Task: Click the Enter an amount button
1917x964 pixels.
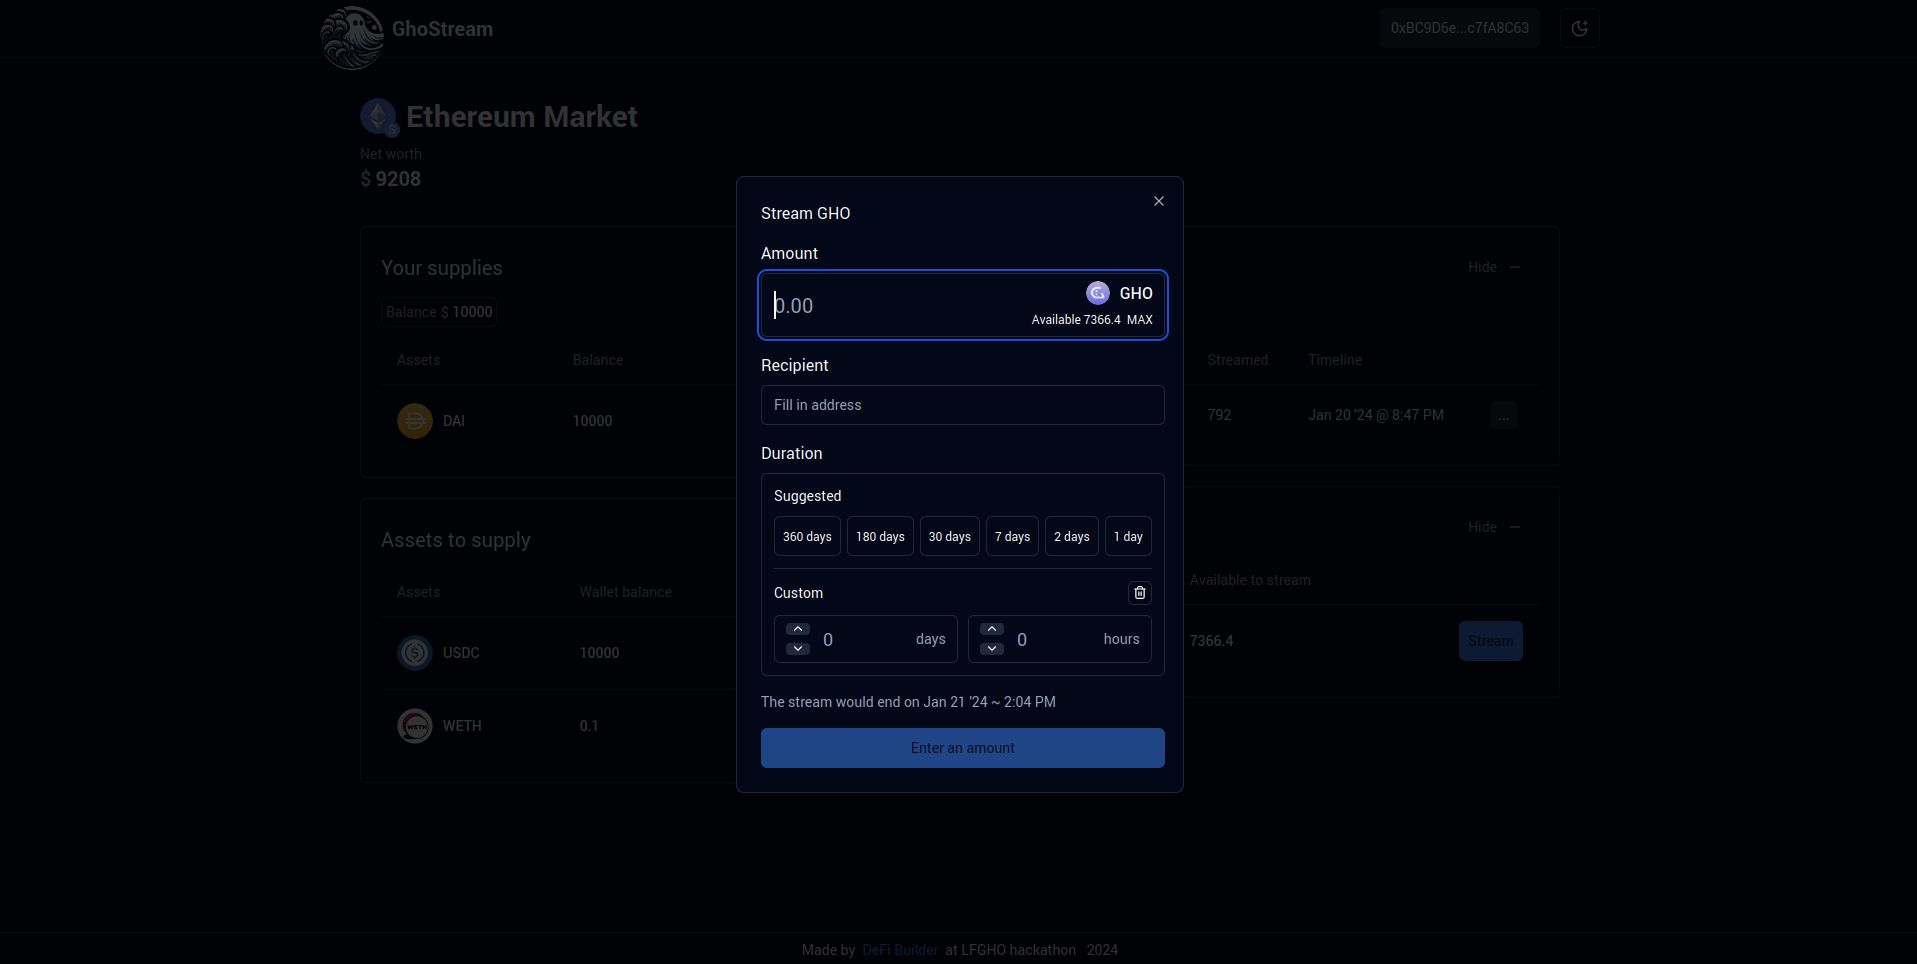Action: [x=962, y=748]
